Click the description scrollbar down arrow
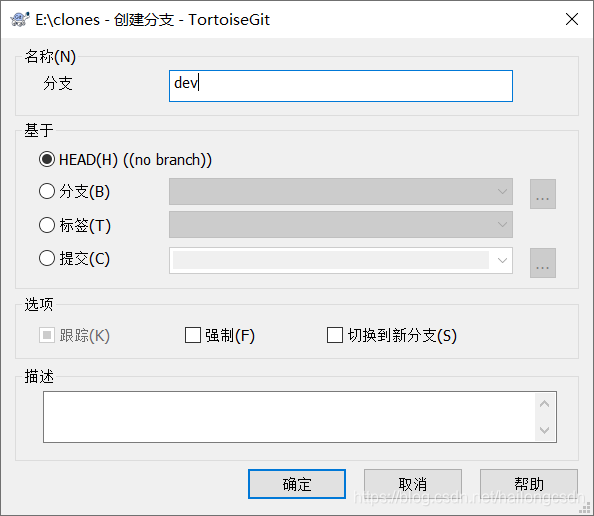 coord(544,430)
